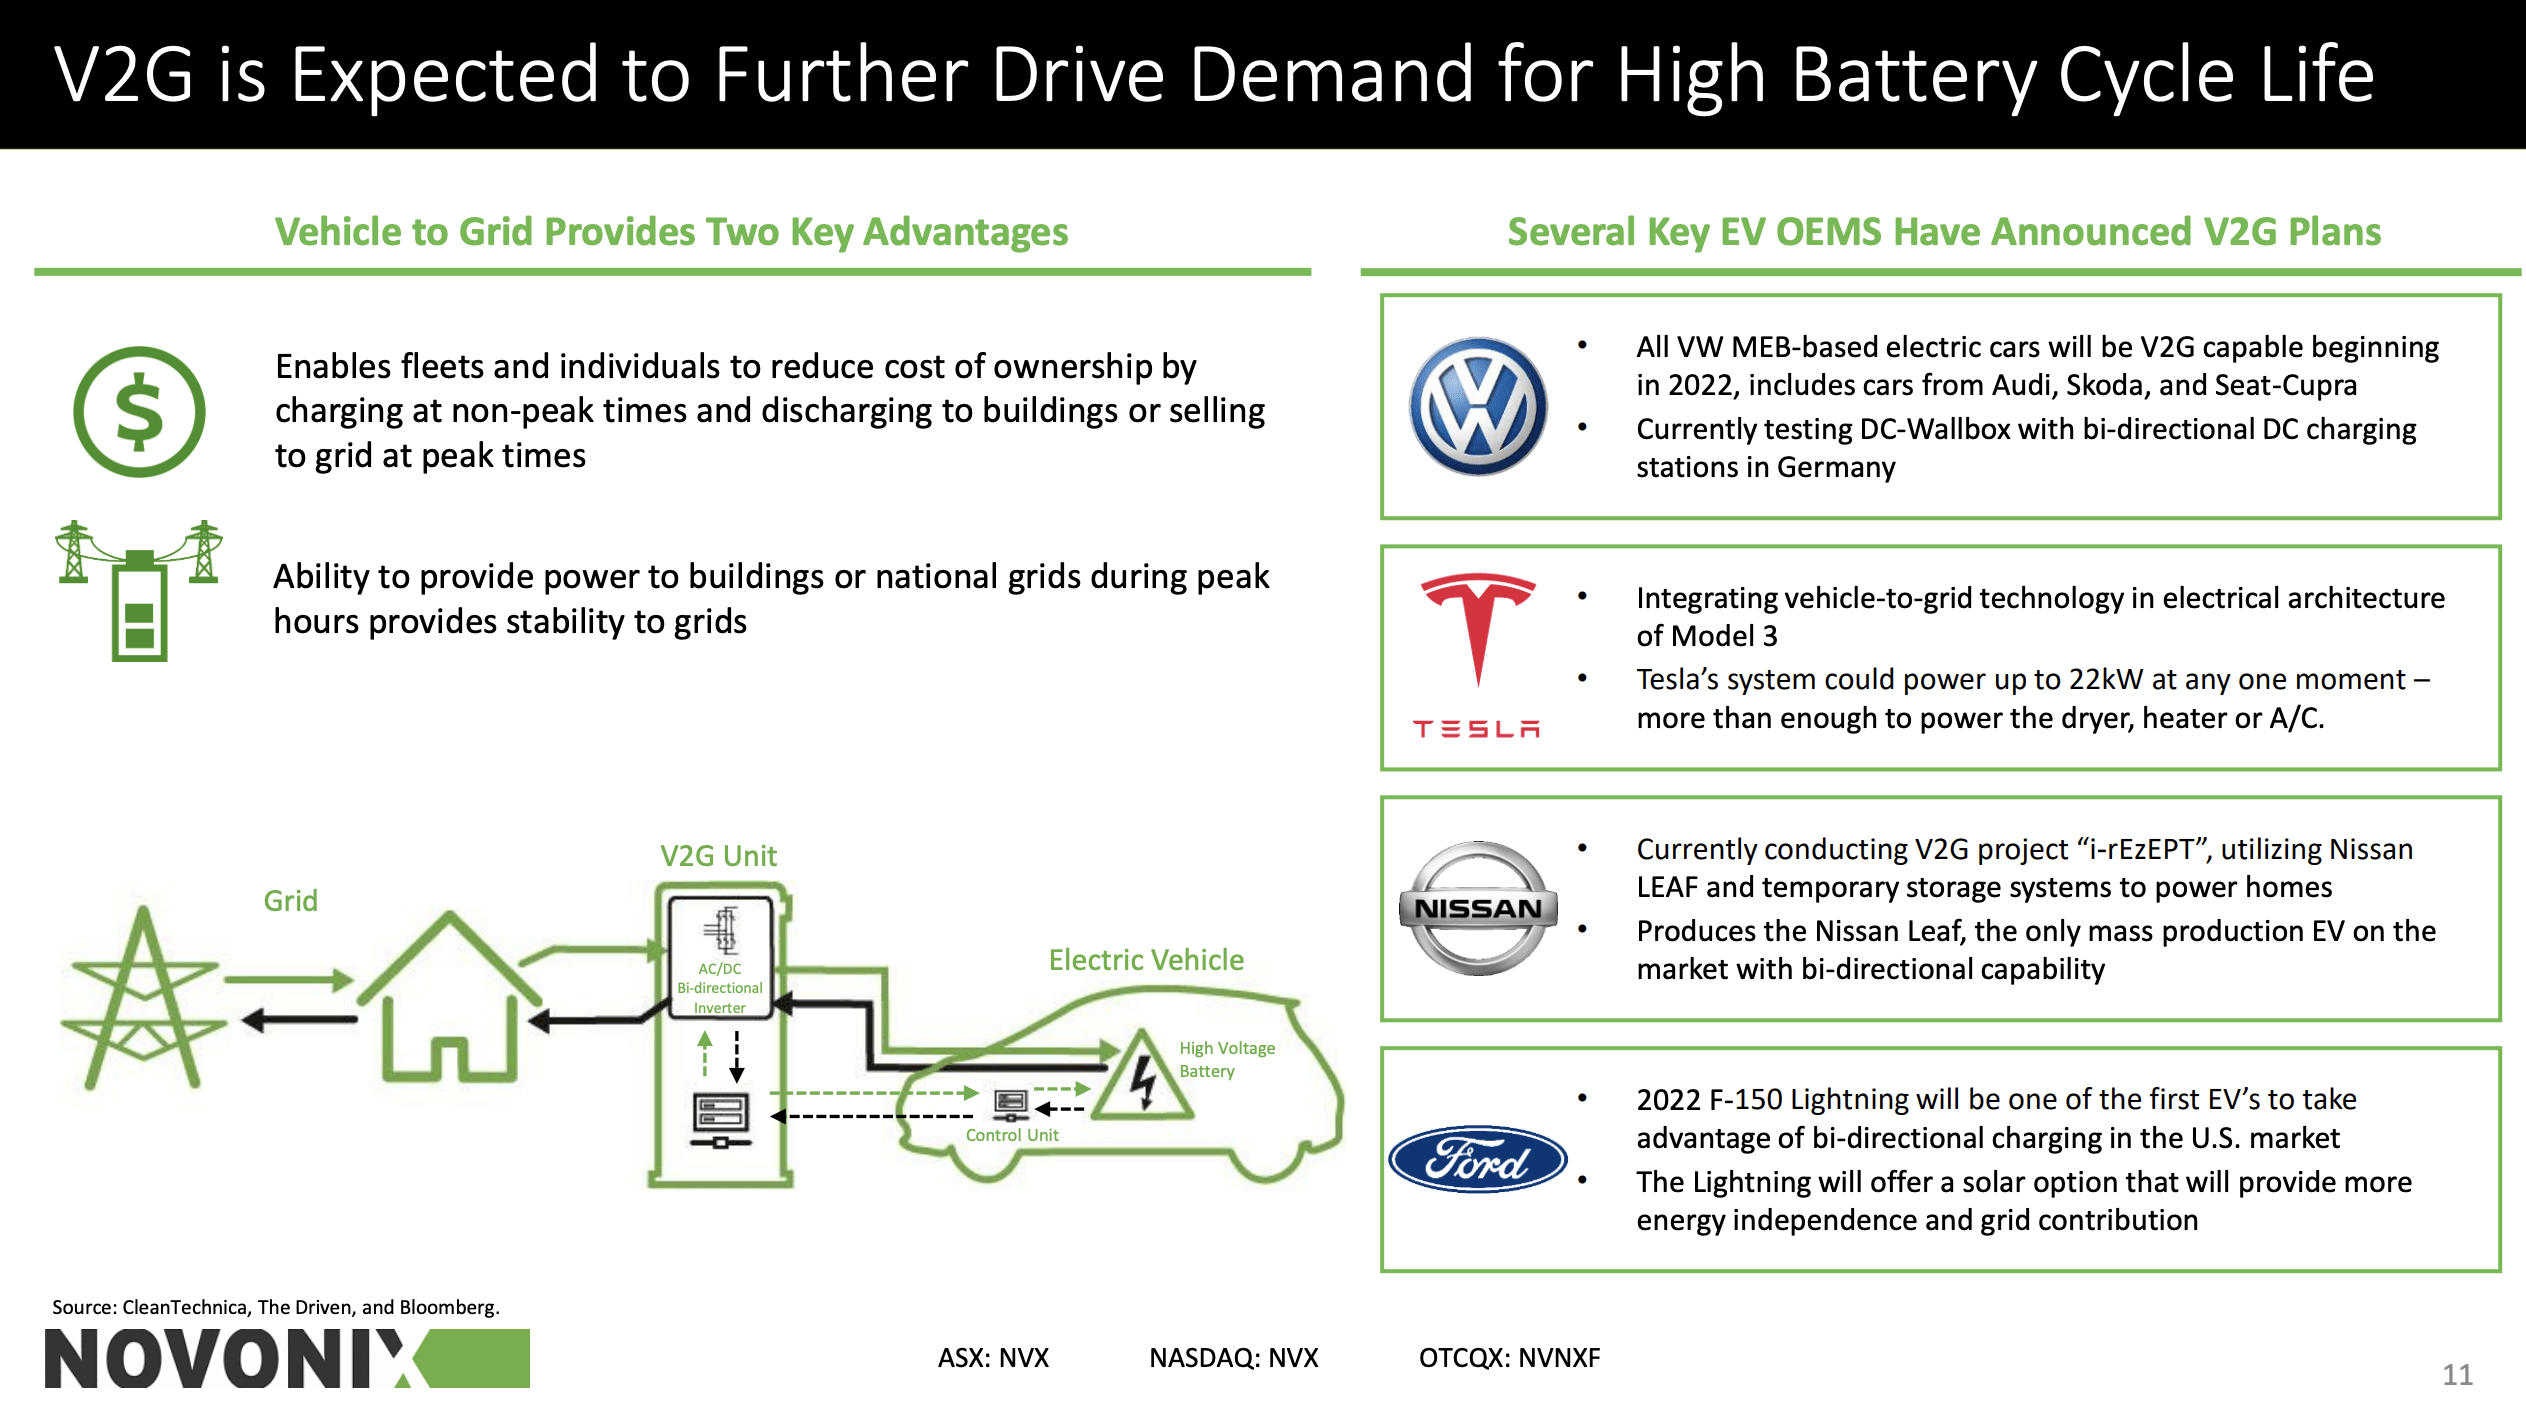The width and height of the screenshot is (2526, 1426).
Task: Click the blue Ford oval logo
Action: [1477, 1159]
